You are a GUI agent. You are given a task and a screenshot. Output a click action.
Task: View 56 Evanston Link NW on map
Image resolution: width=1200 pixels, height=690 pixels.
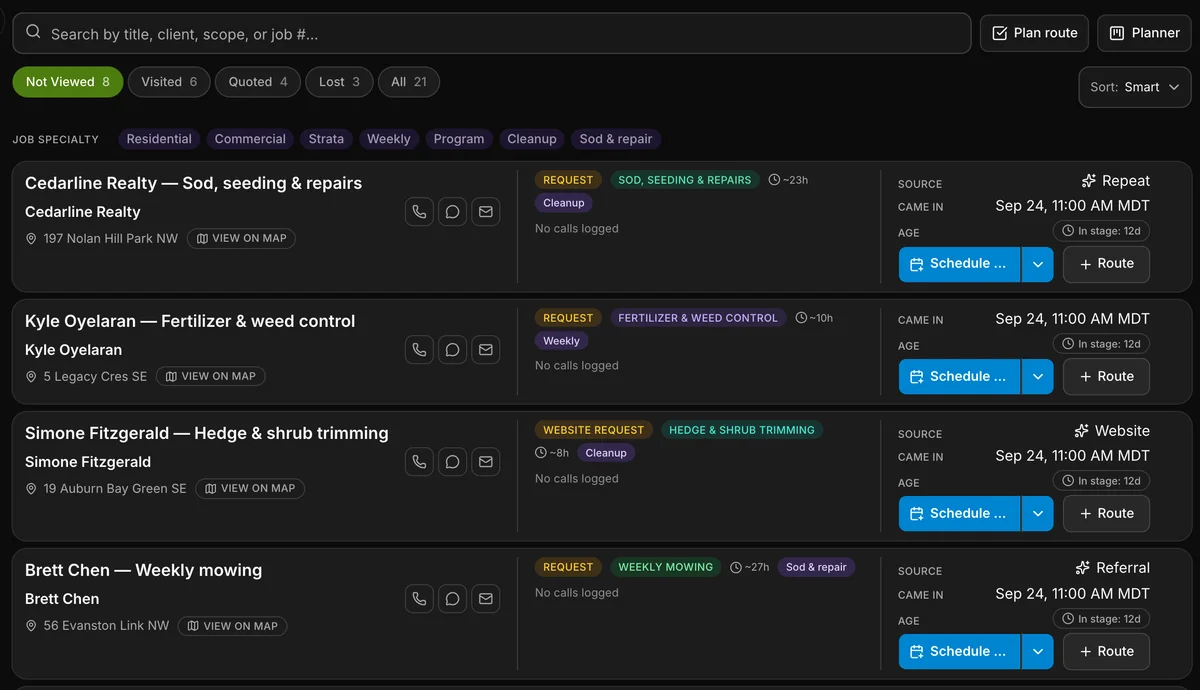tap(233, 626)
